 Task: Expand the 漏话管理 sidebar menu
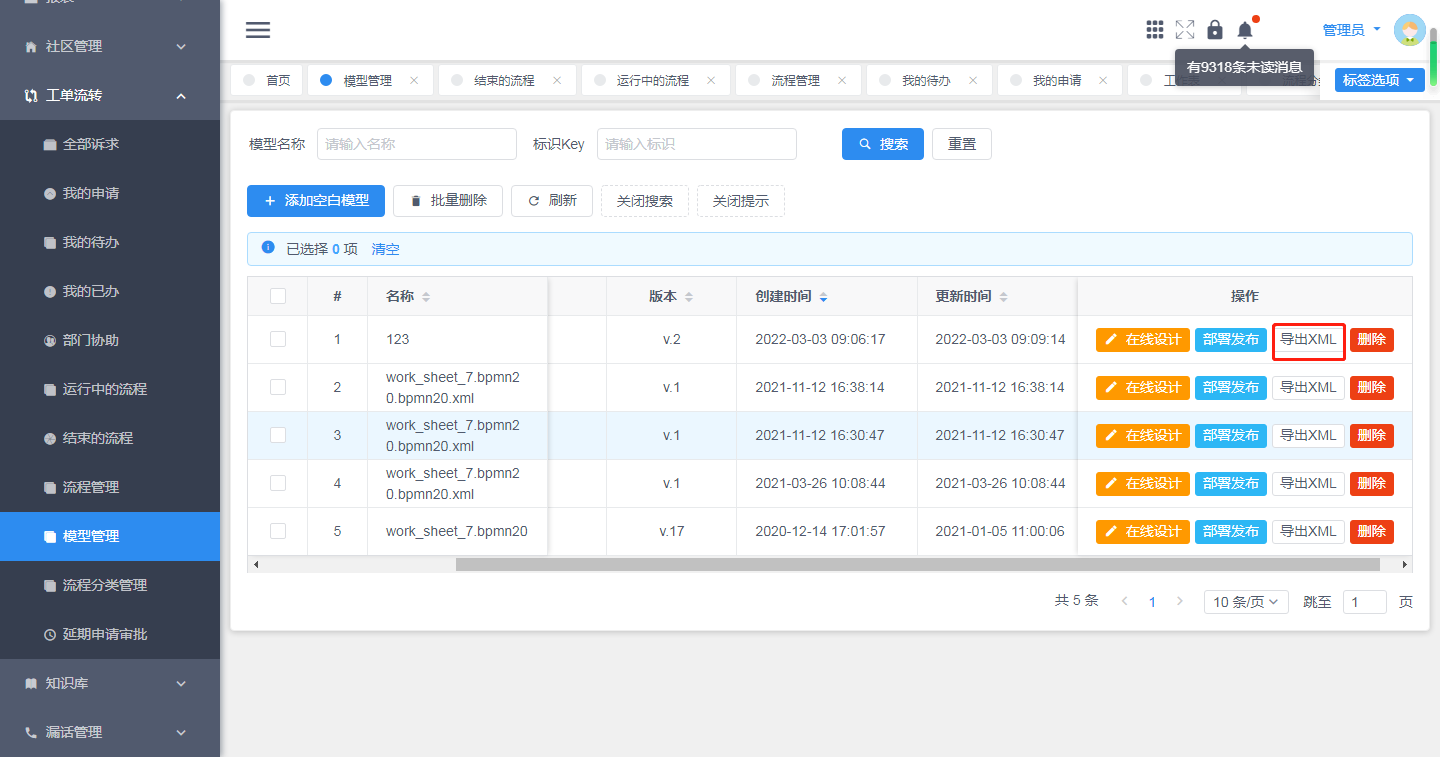click(x=181, y=733)
